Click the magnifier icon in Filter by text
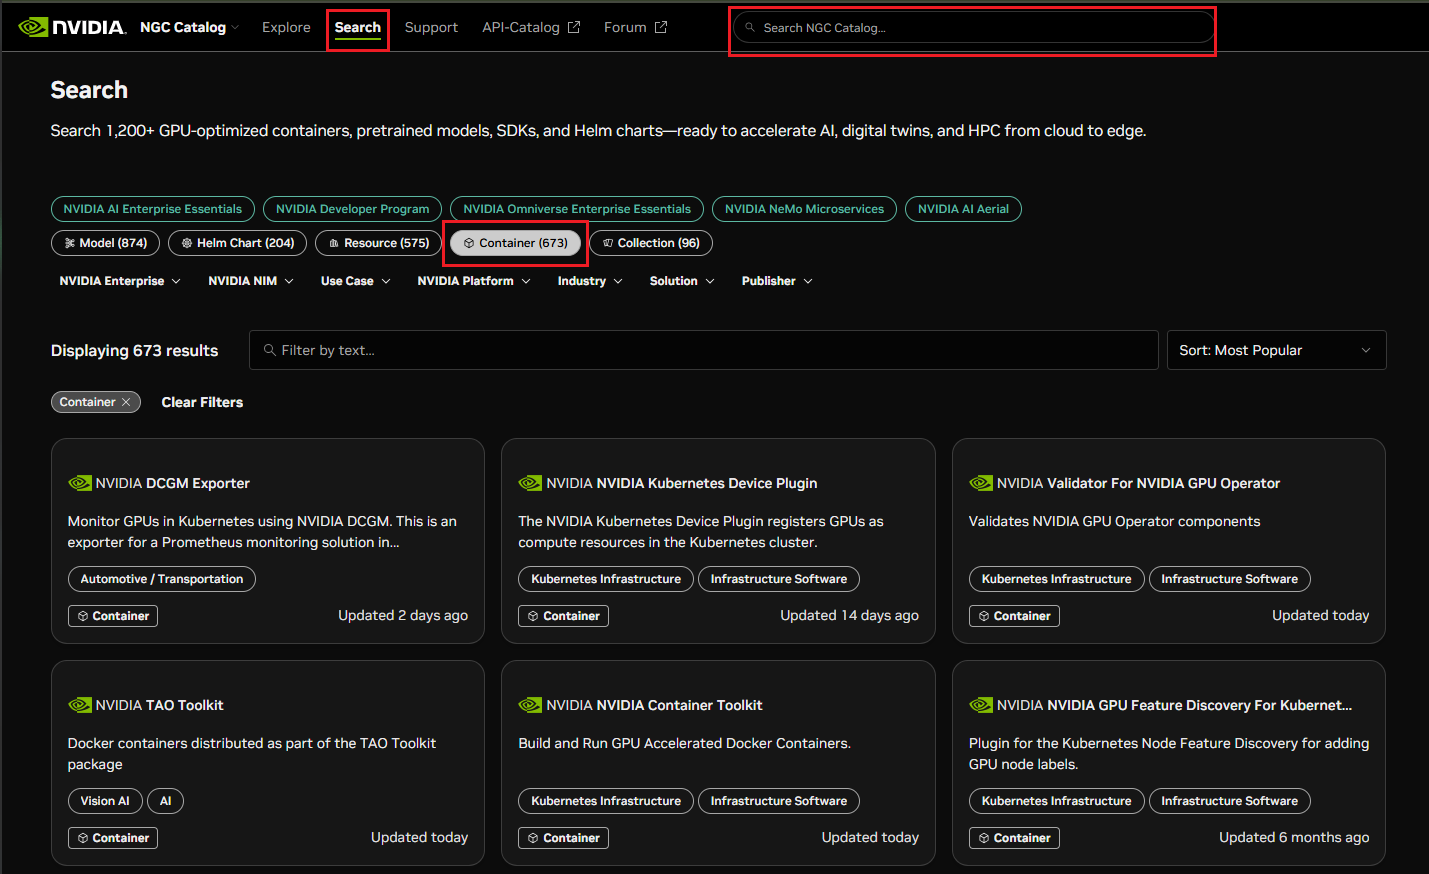This screenshot has height=874, width=1429. [x=269, y=350]
